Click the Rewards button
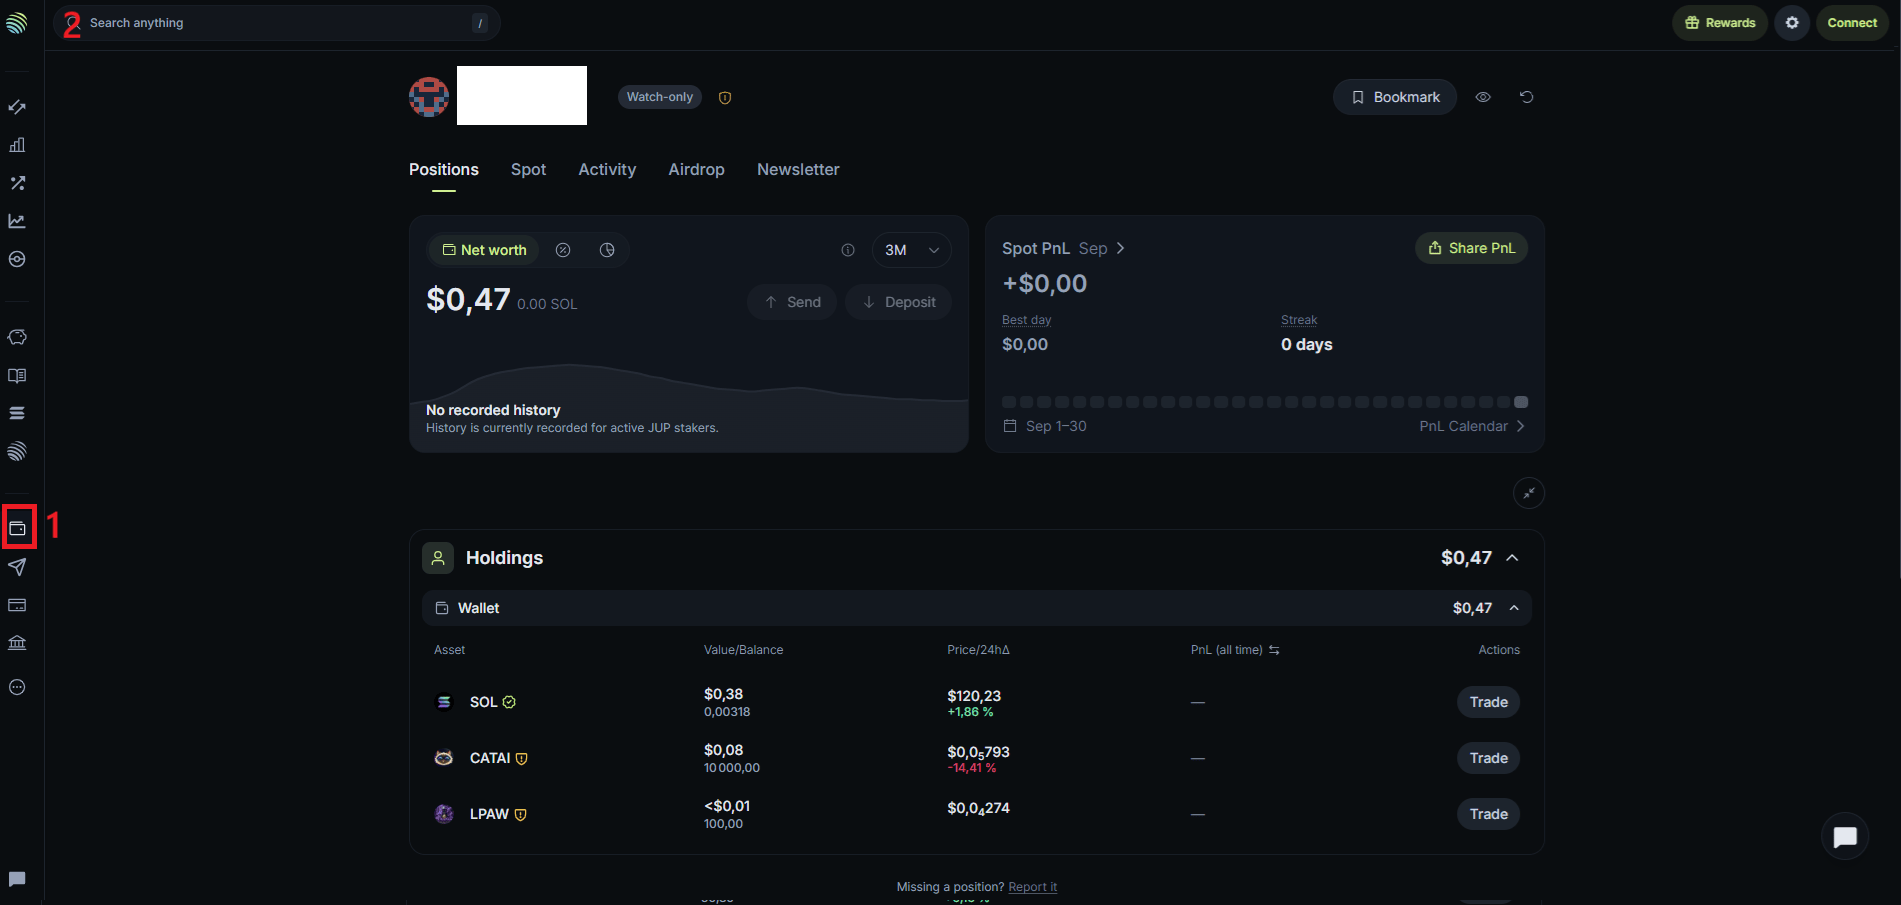The width and height of the screenshot is (1901, 905). [x=1720, y=23]
